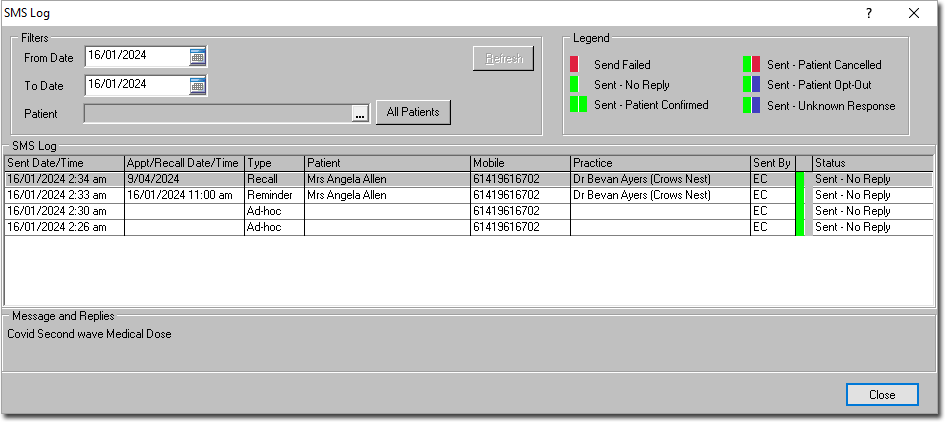Sort by Sent Date/Time column header
Image resolution: width=945 pixels, height=422 pixels.
coord(64,163)
